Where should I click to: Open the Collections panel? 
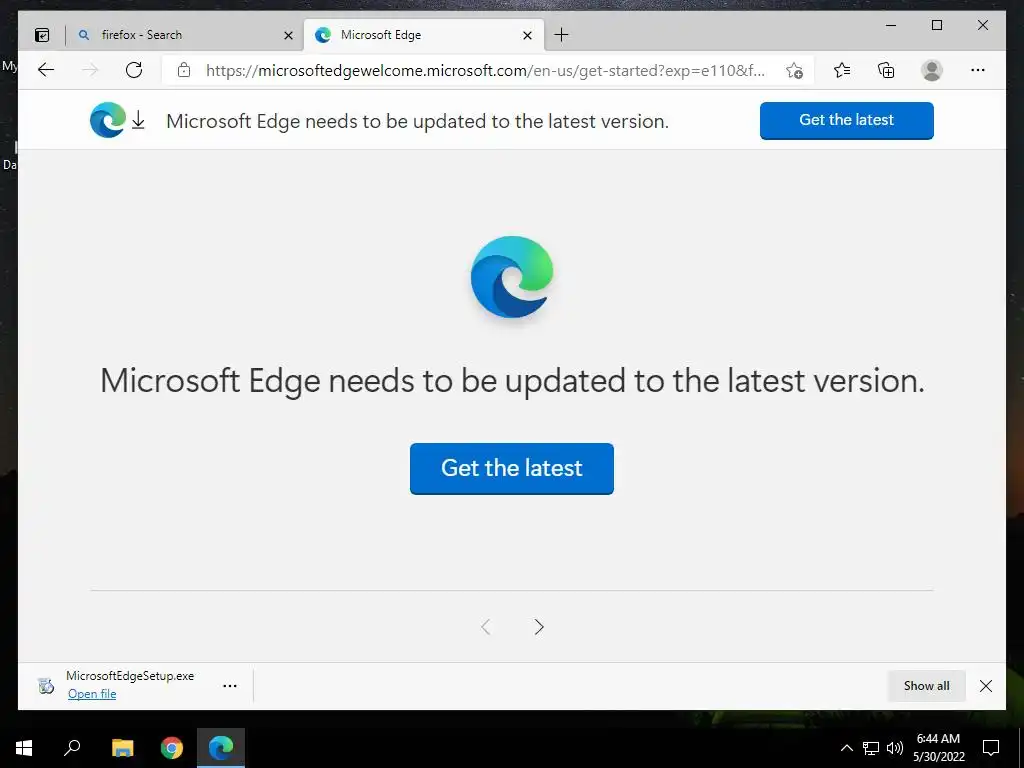[x=886, y=70]
